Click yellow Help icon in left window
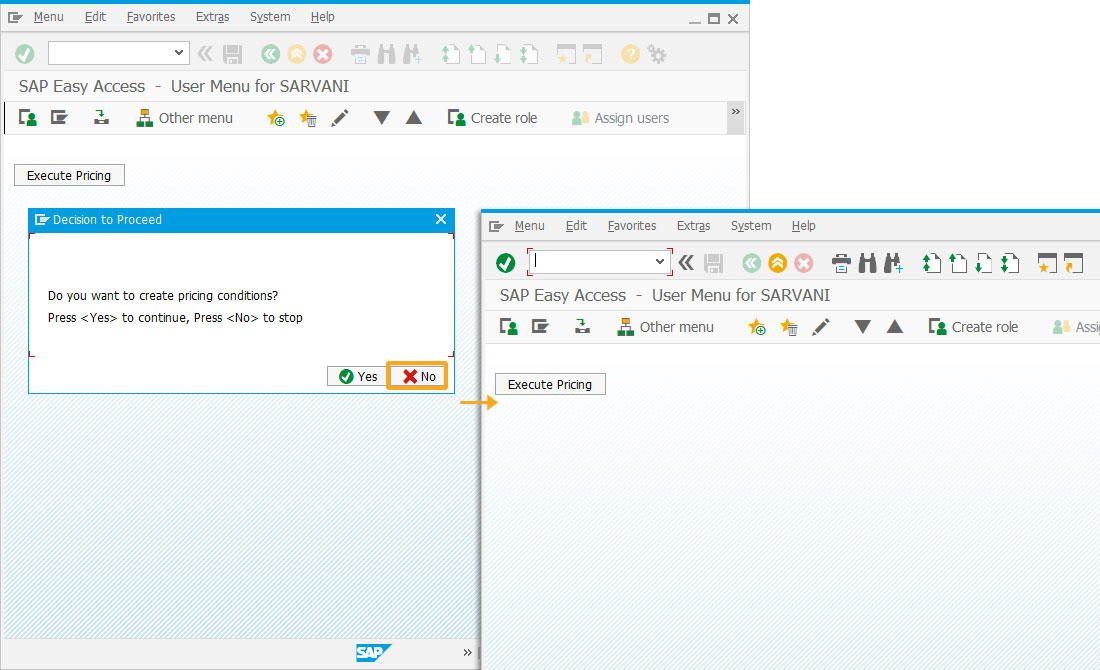Viewport: 1100px width, 670px height. click(x=631, y=54)
